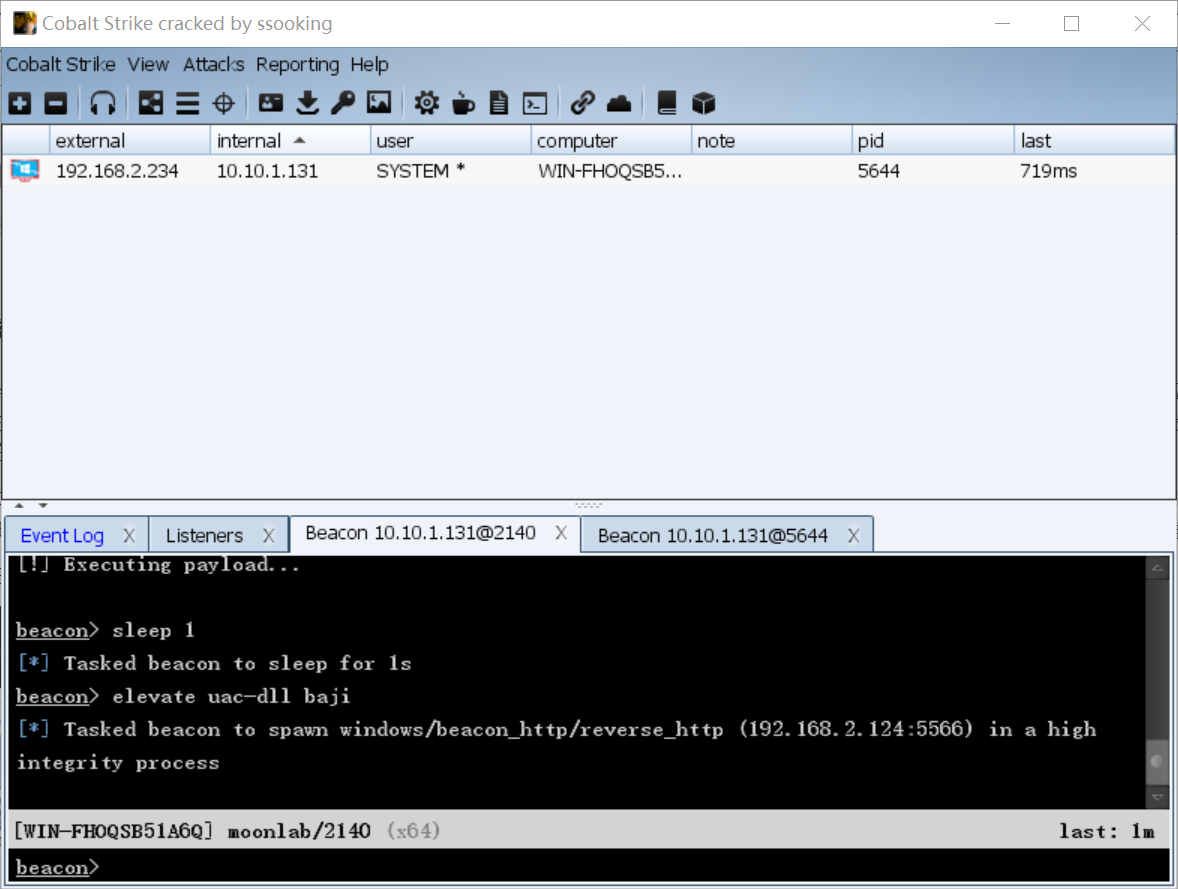Open payload generator gear icon

(427, 103)
